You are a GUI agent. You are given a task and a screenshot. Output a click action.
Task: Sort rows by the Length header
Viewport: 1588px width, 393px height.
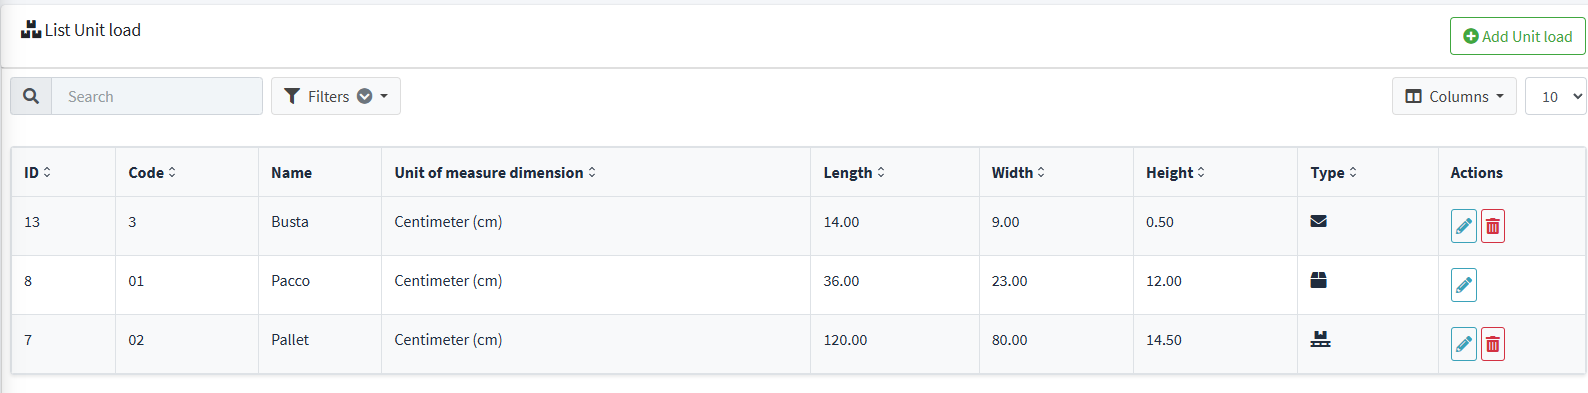(x=854, y=172)
